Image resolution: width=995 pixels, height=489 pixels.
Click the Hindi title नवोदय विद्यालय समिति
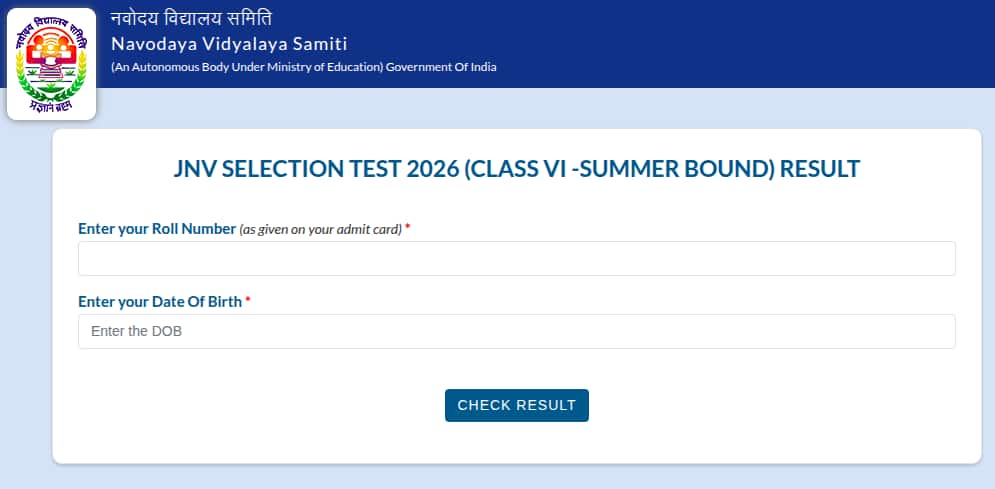[191, 19]
